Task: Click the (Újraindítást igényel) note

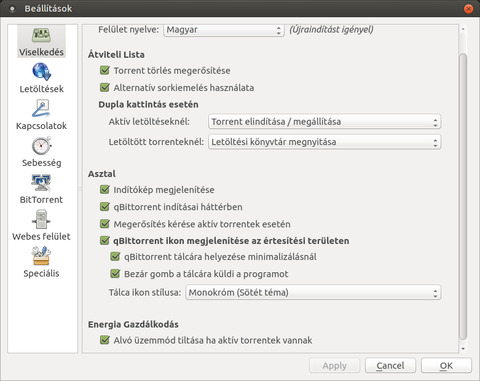Action: click(x=331, y=29)
